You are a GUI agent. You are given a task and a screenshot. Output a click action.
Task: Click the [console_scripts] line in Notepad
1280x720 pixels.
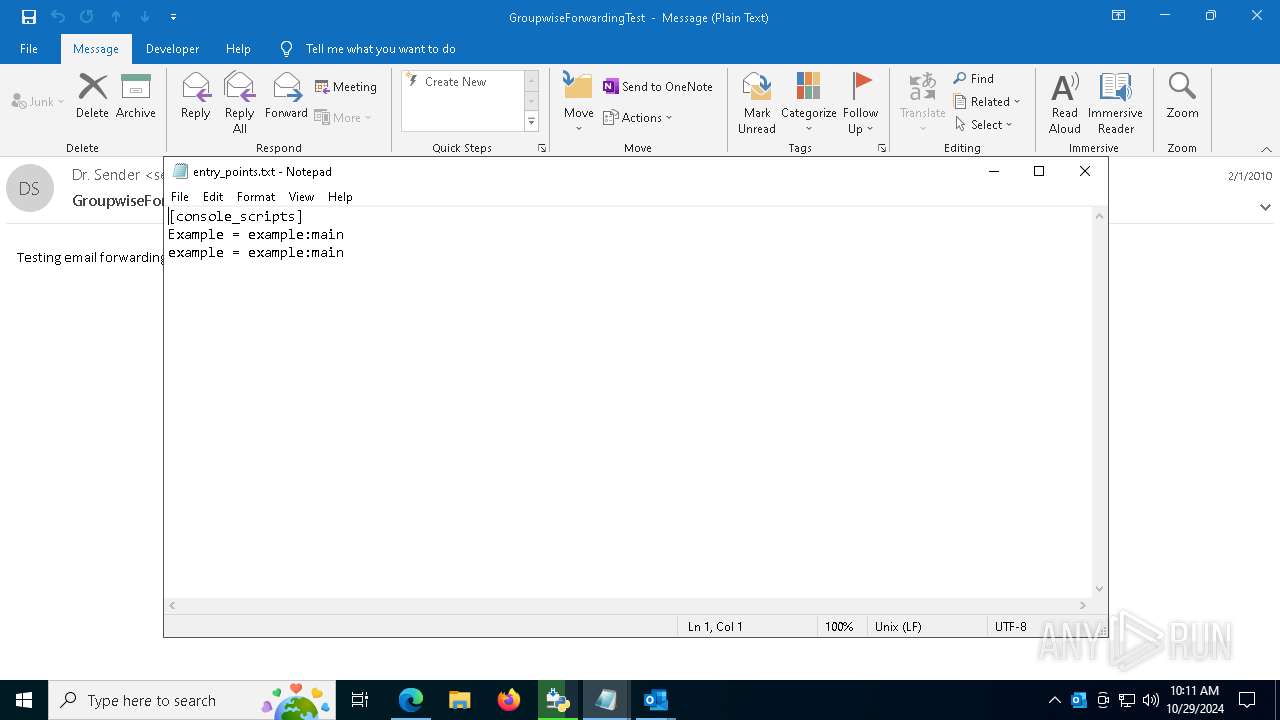pyautogui.click(x=235, y=216)
